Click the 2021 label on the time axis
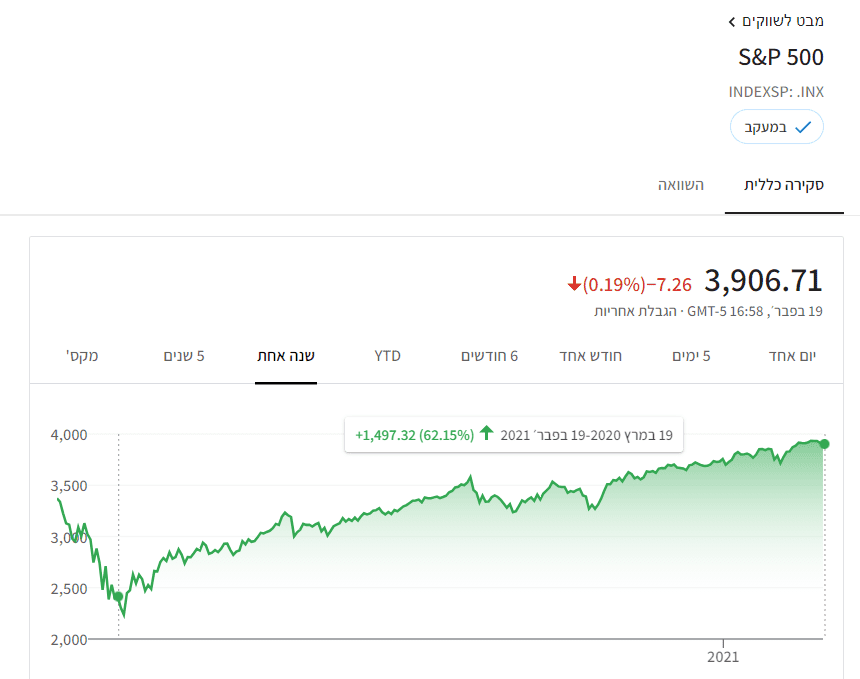This screenshot has width=860, height=679. pos(722,657)
